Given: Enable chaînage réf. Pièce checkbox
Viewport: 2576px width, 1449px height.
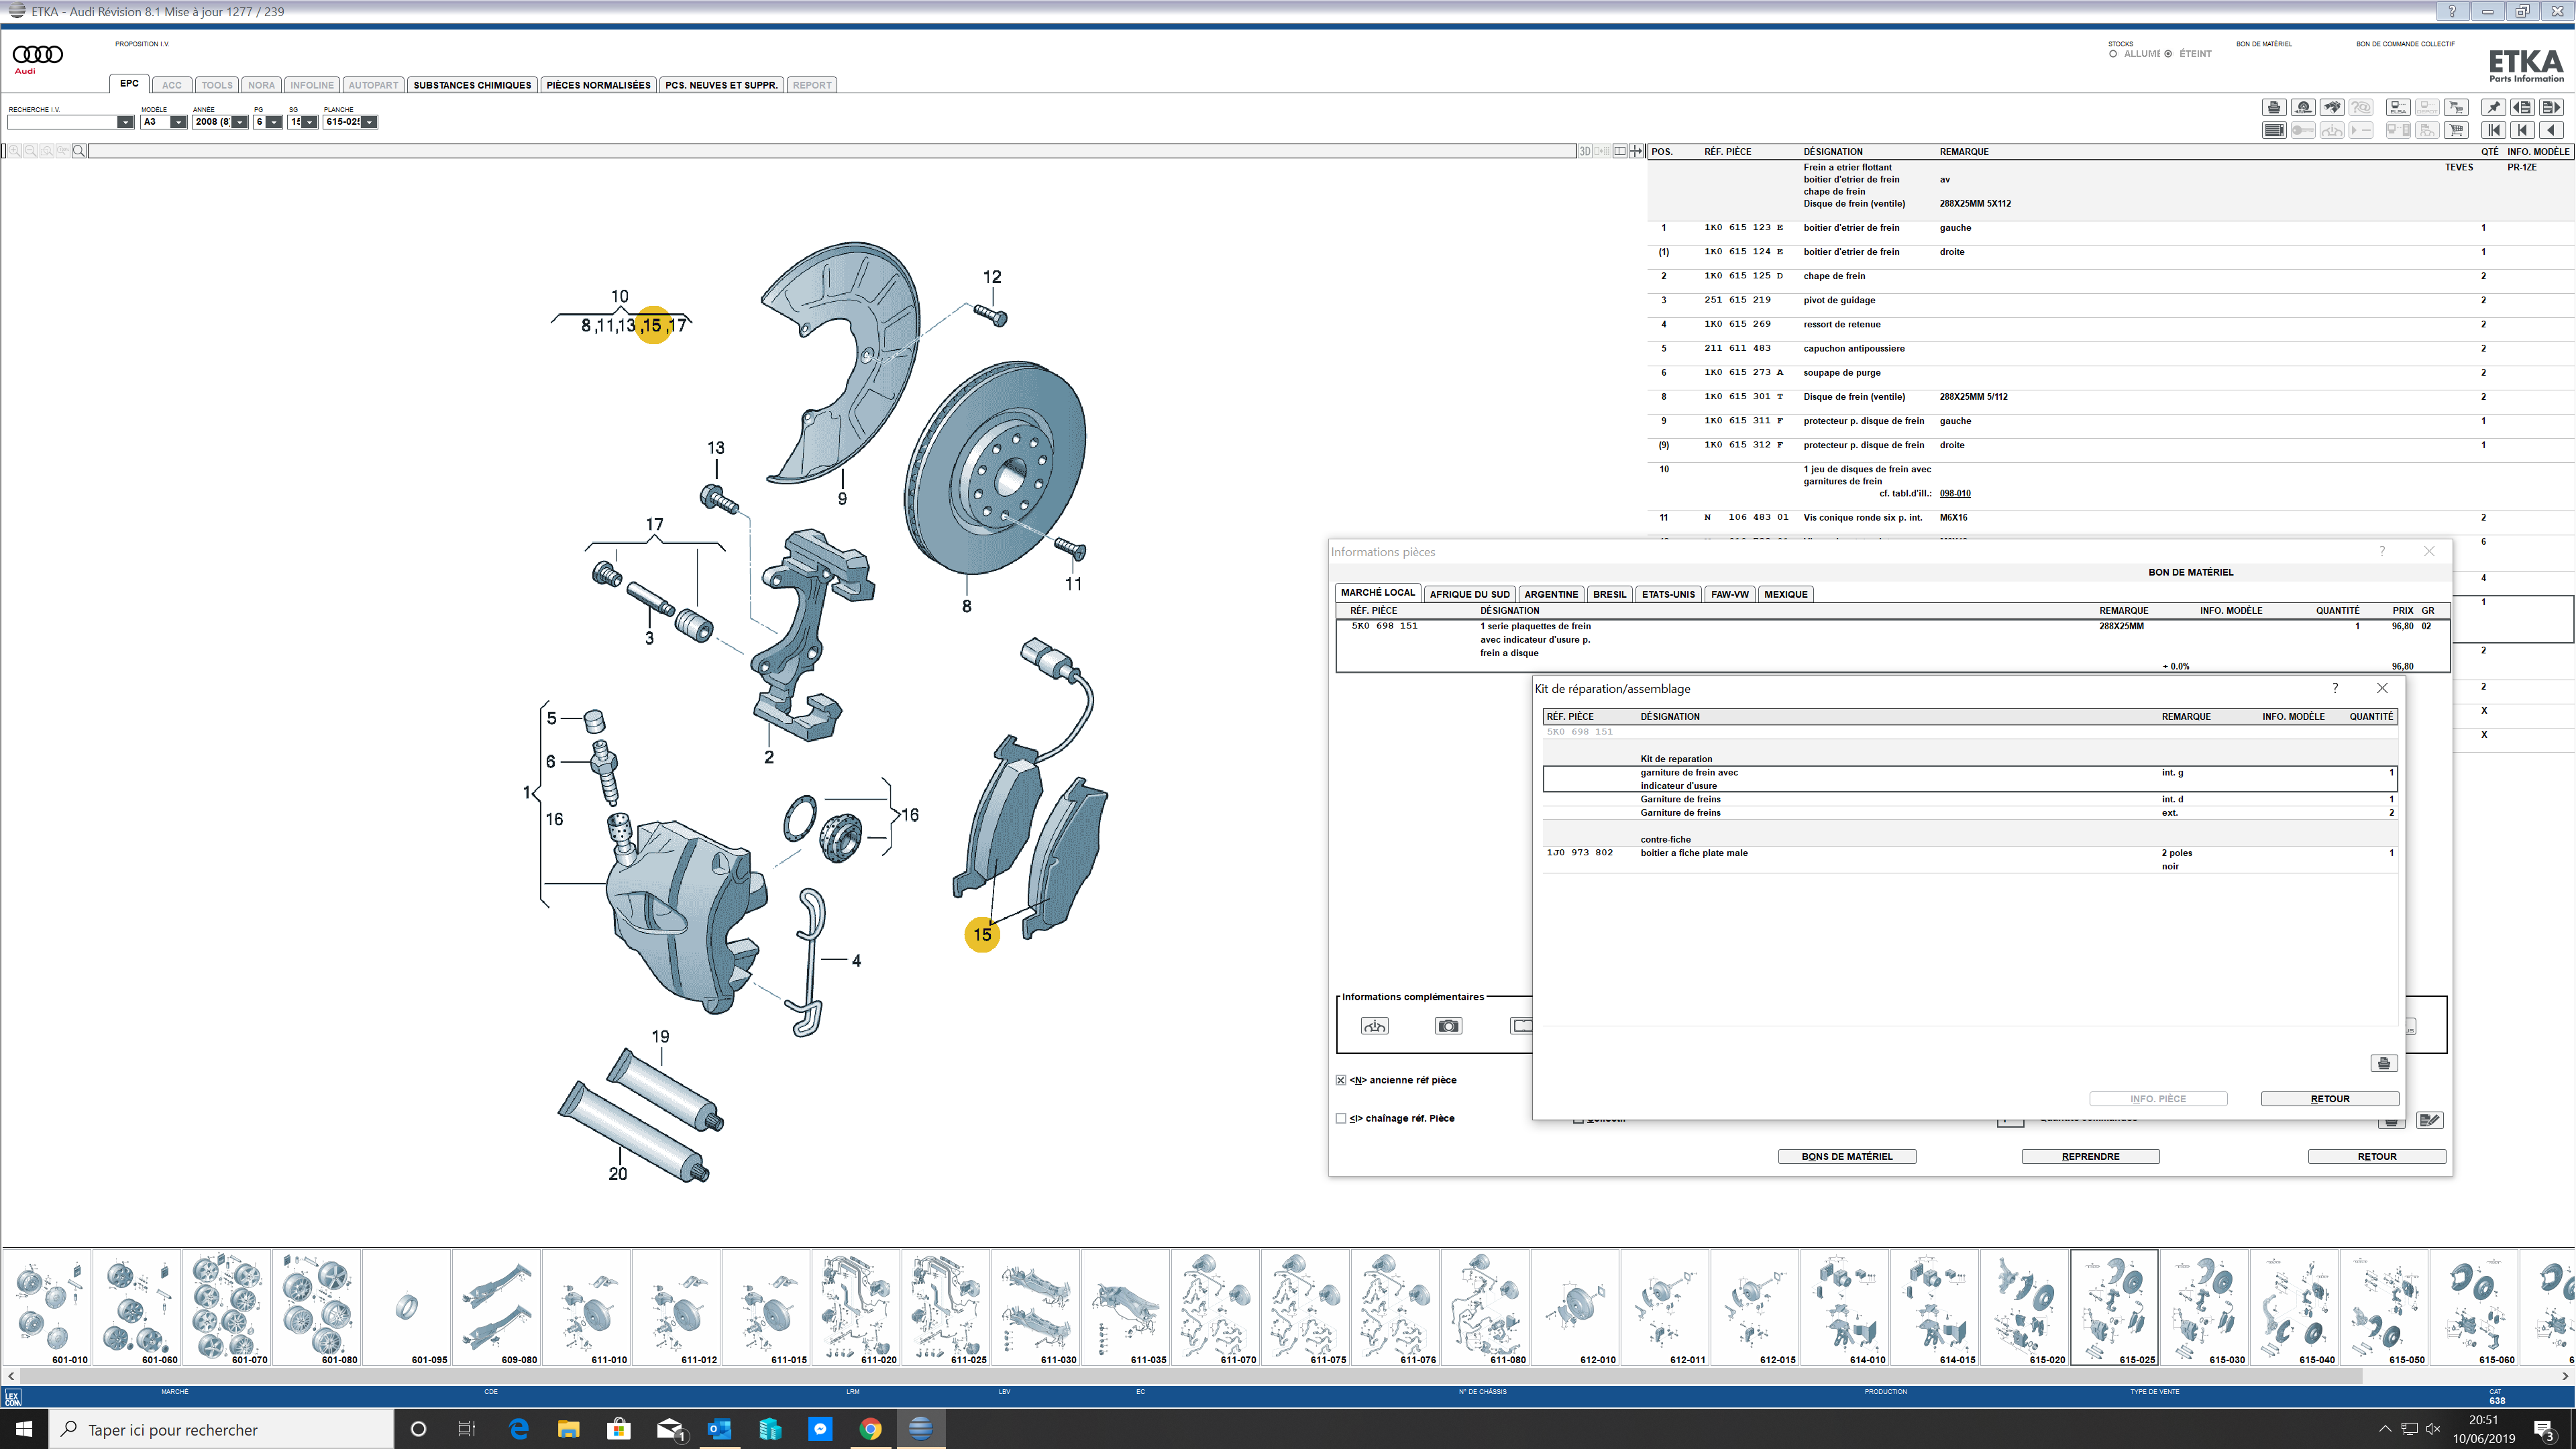Looking at the screenshot, I should pyautogui.click(x=1341, y=1118).
